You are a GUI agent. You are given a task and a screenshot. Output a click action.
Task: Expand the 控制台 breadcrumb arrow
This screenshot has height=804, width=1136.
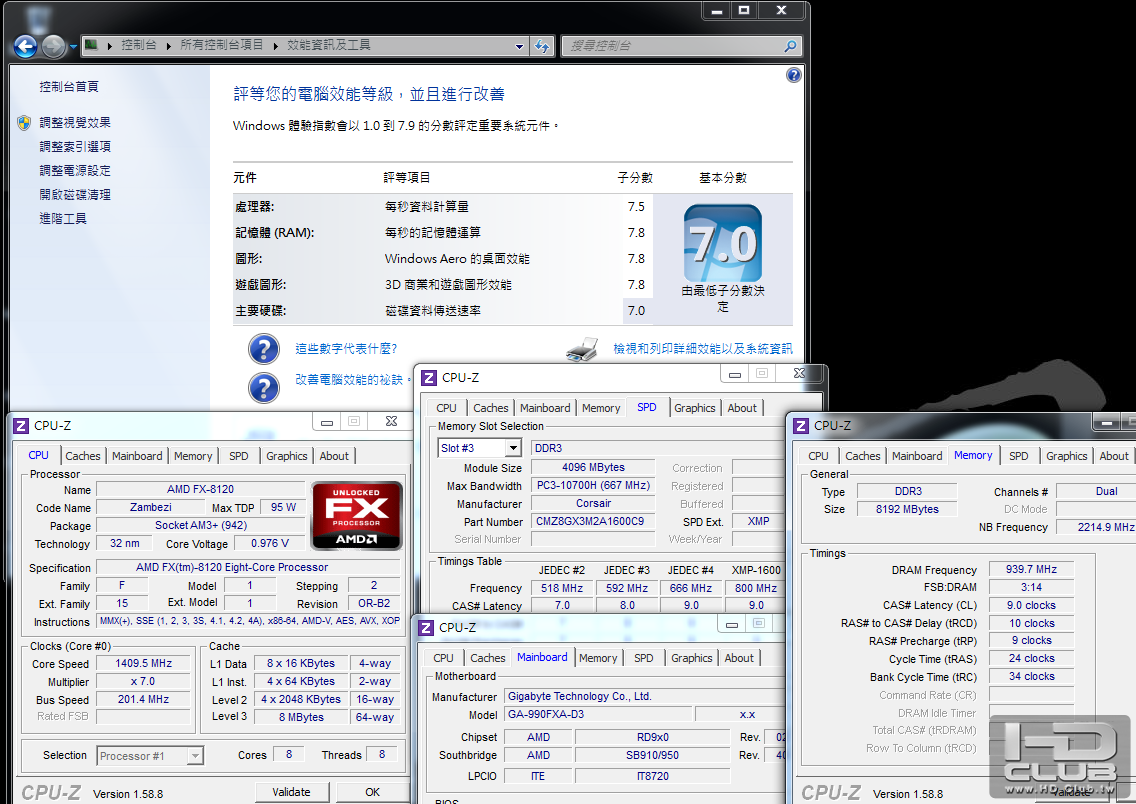168,46
